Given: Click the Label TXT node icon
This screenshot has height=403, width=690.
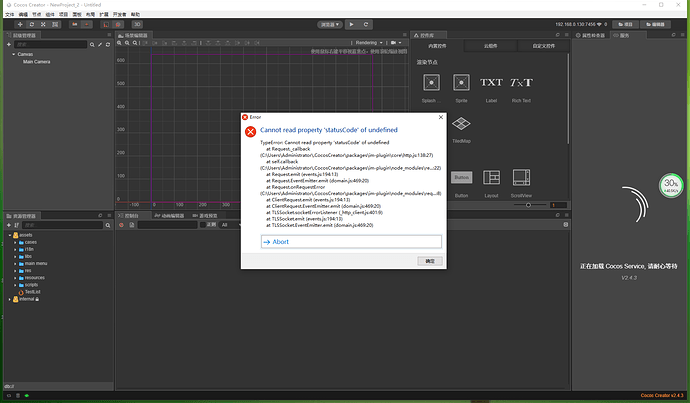Looking at the screenshot, I should [x=491, y=83].
